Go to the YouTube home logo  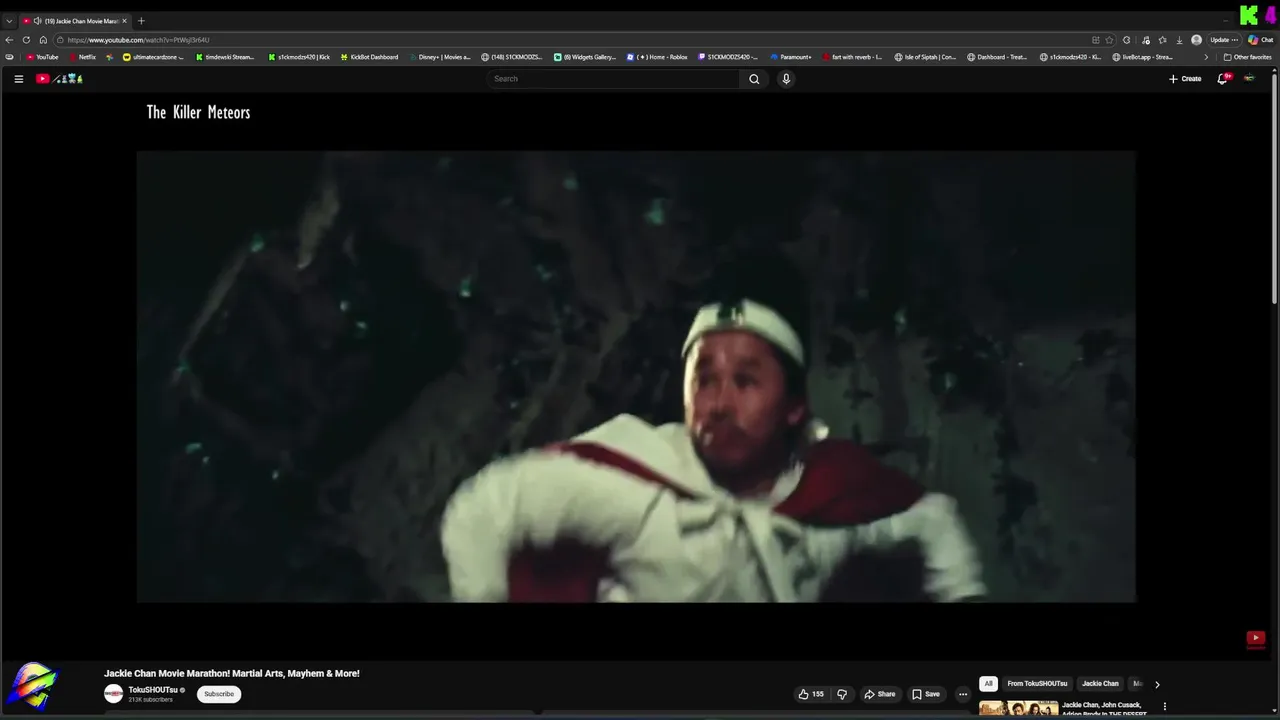59,79
